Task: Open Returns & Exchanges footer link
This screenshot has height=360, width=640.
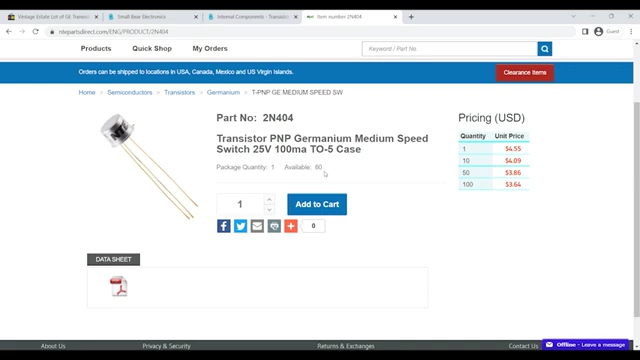Action: tap(346, 346)
